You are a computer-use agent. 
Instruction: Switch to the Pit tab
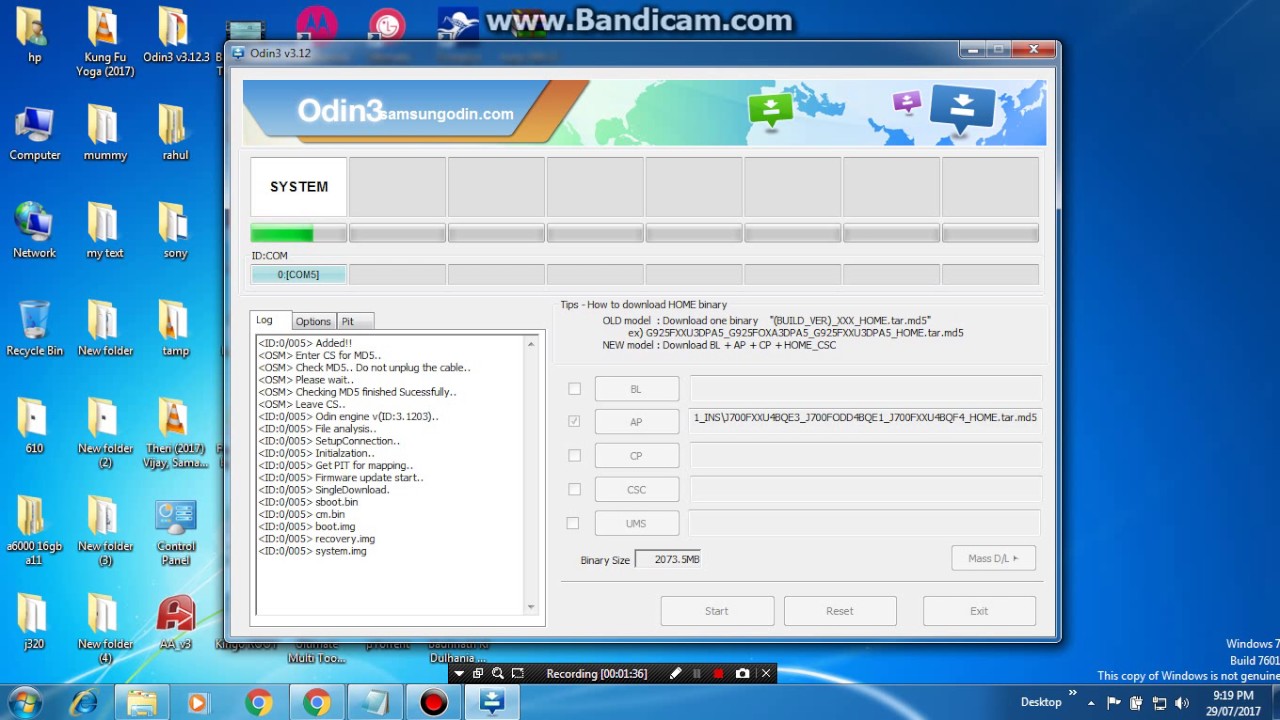click(x=355, y=321)
